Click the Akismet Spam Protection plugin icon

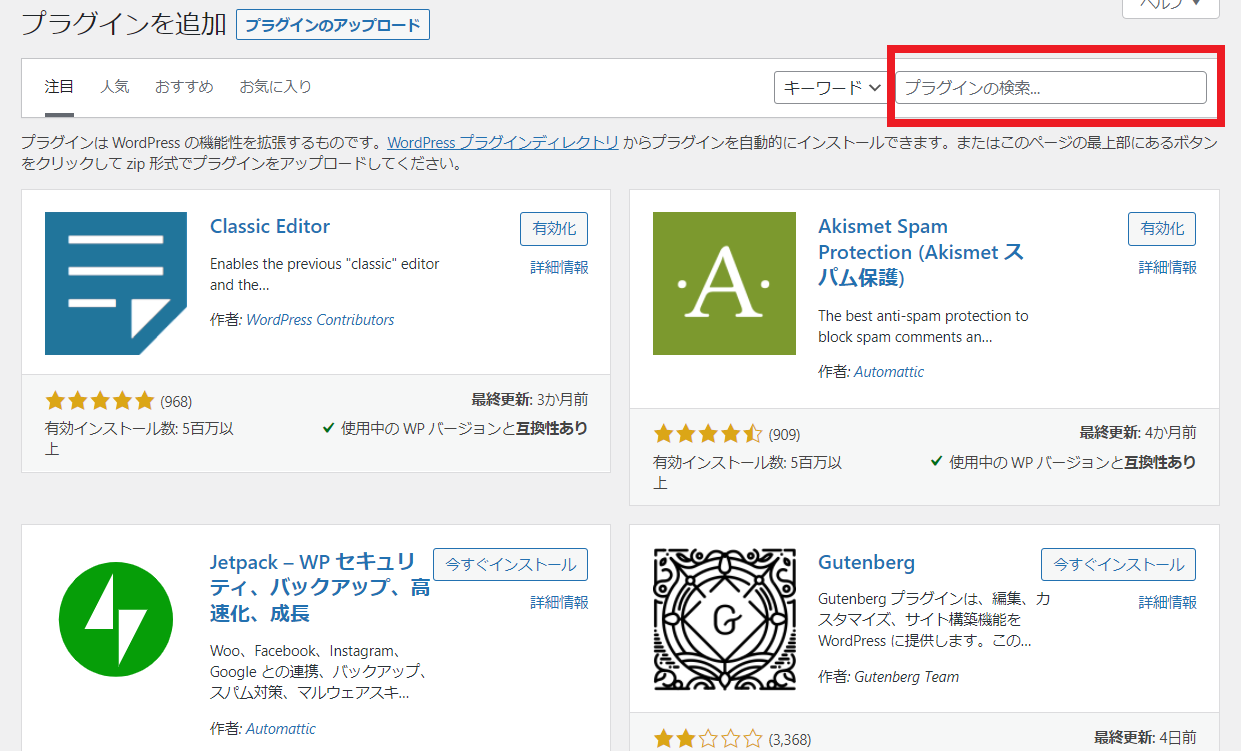tap(724, 283)
